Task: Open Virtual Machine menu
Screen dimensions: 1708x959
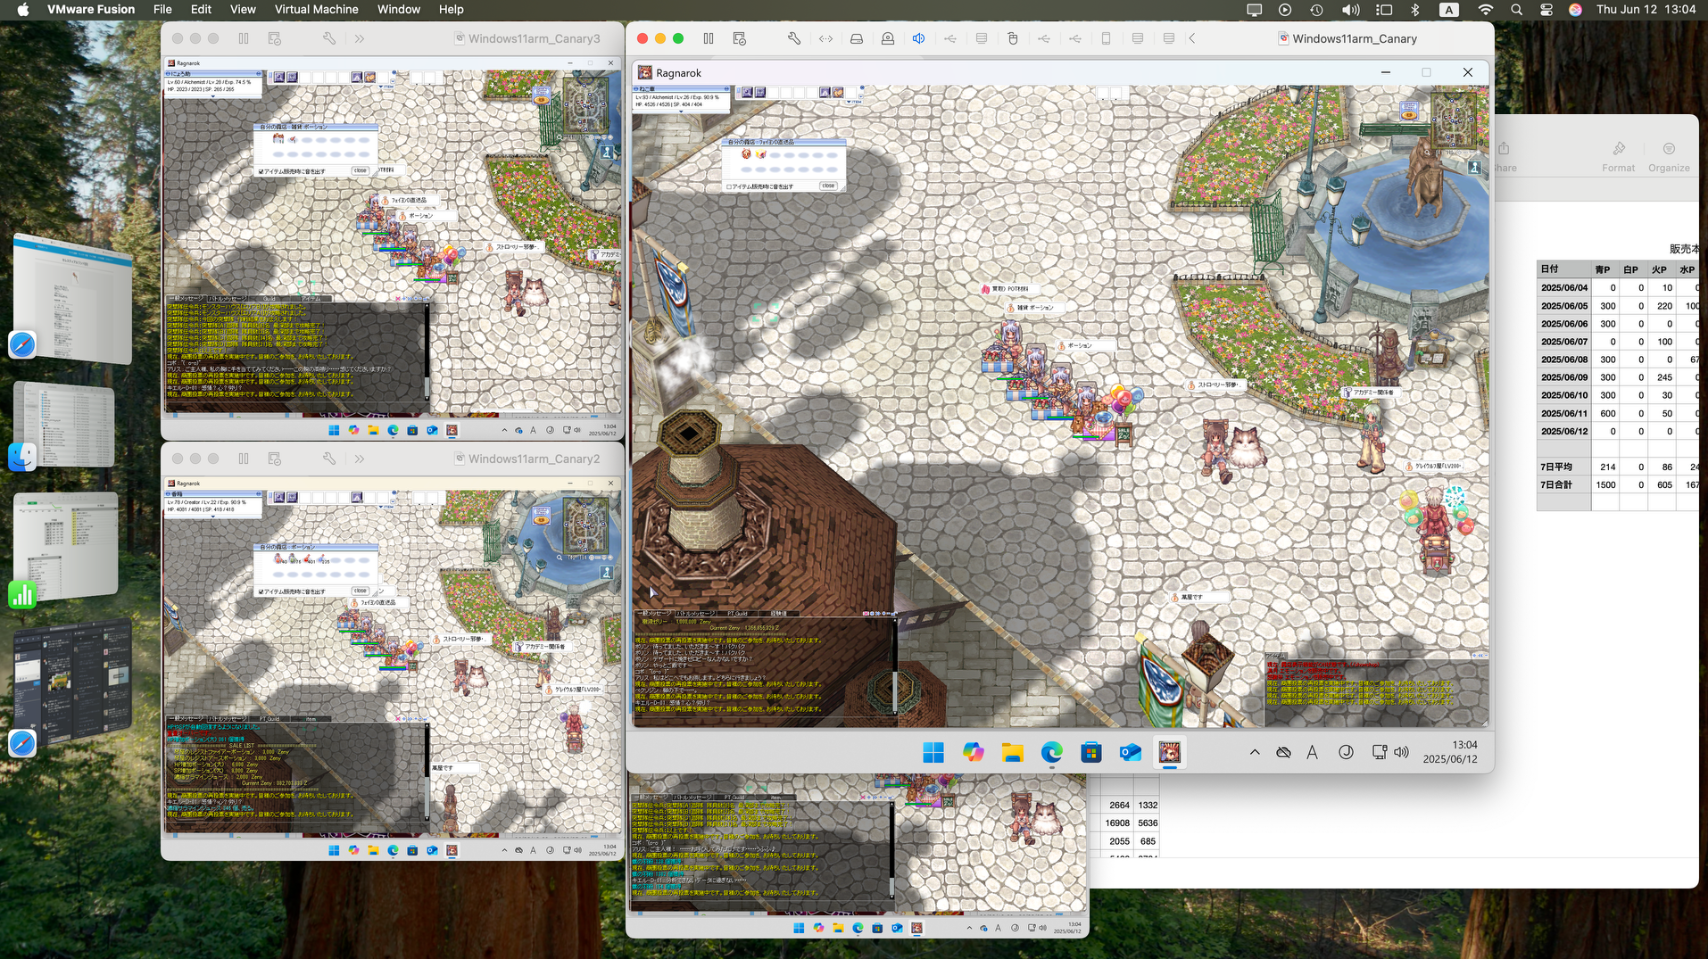Action: [316, 9]
